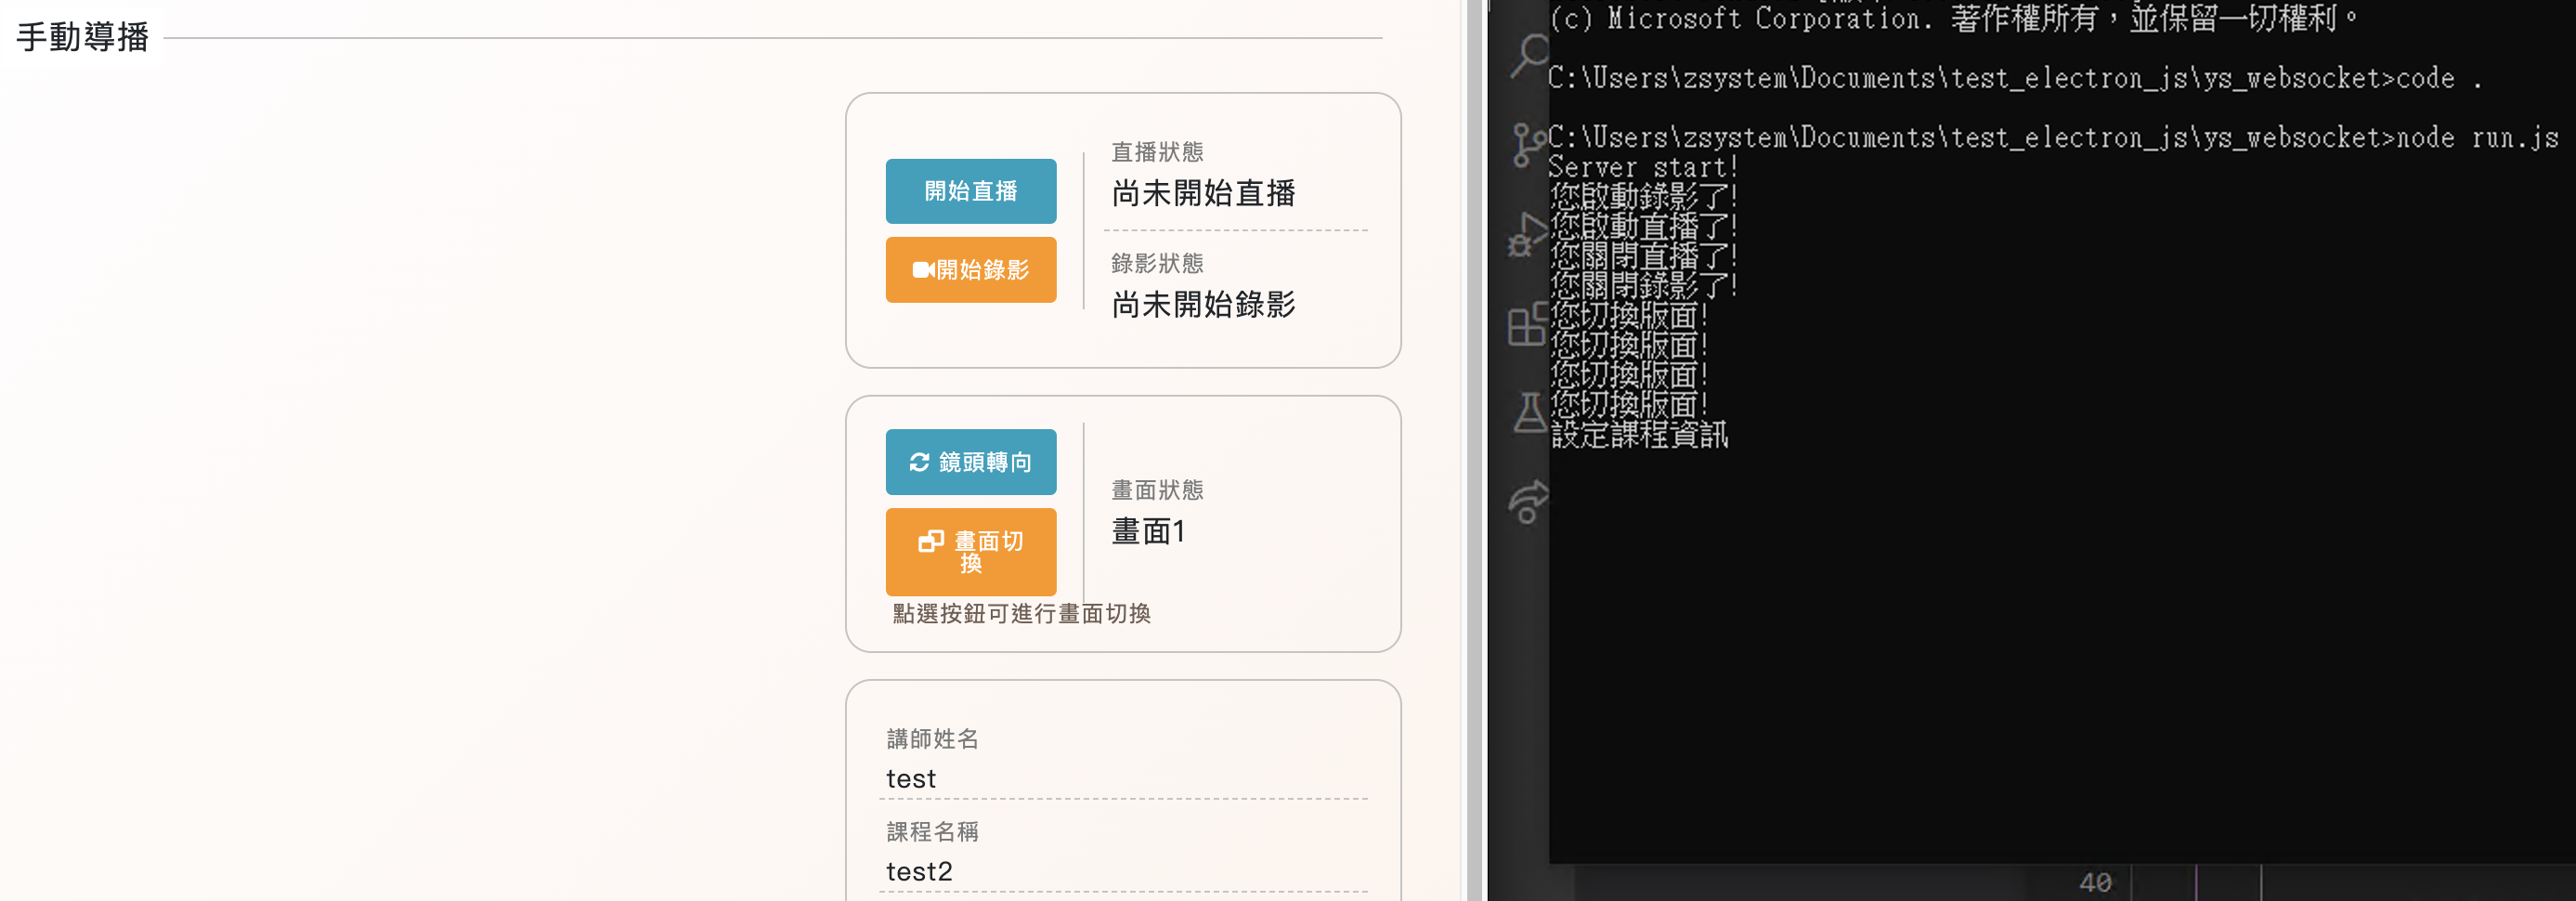2576x901 pixels.
Task: Open the VS Code Search icon
Action: point(1529,55)
